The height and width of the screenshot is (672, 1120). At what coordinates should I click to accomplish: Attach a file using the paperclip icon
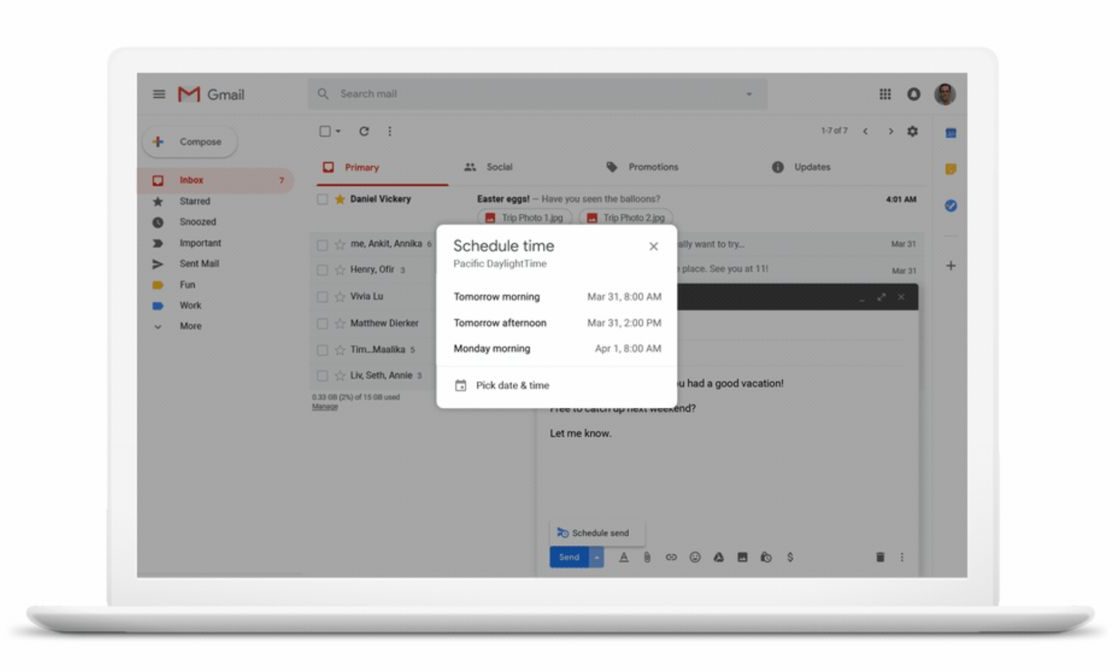647,557
